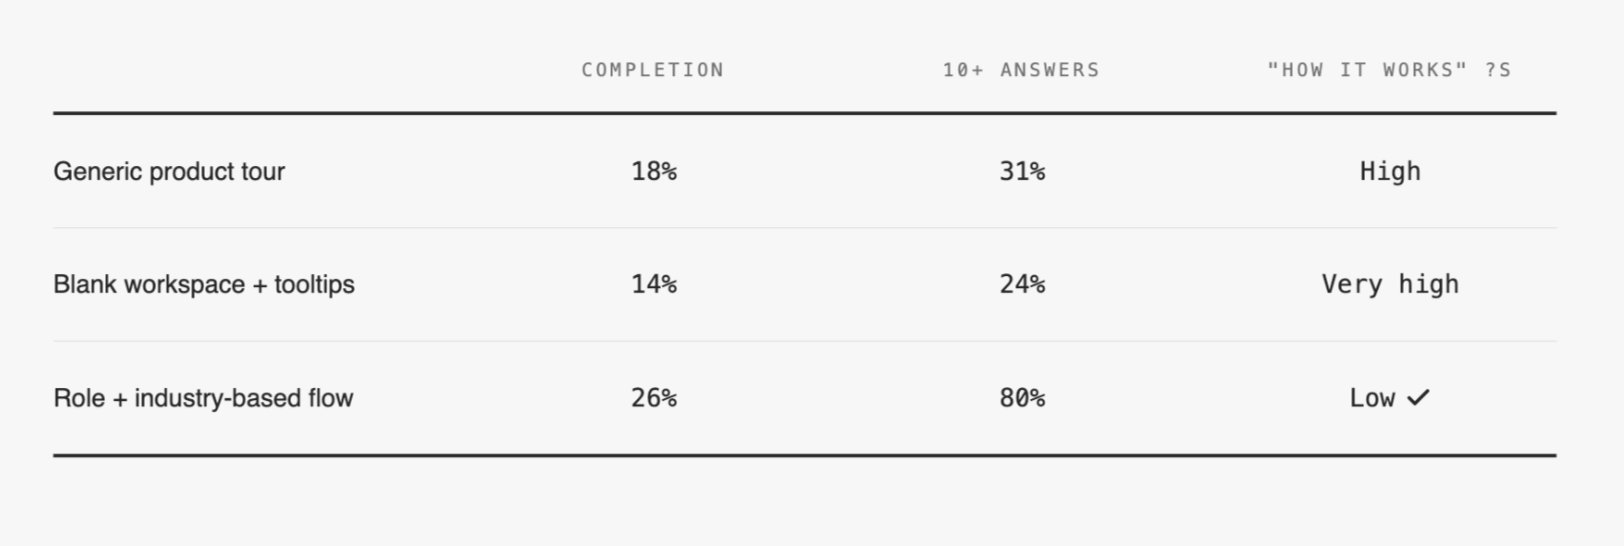Click the COMPLETION column header
Screen dimensions: 1624x546
click(653, 70)
